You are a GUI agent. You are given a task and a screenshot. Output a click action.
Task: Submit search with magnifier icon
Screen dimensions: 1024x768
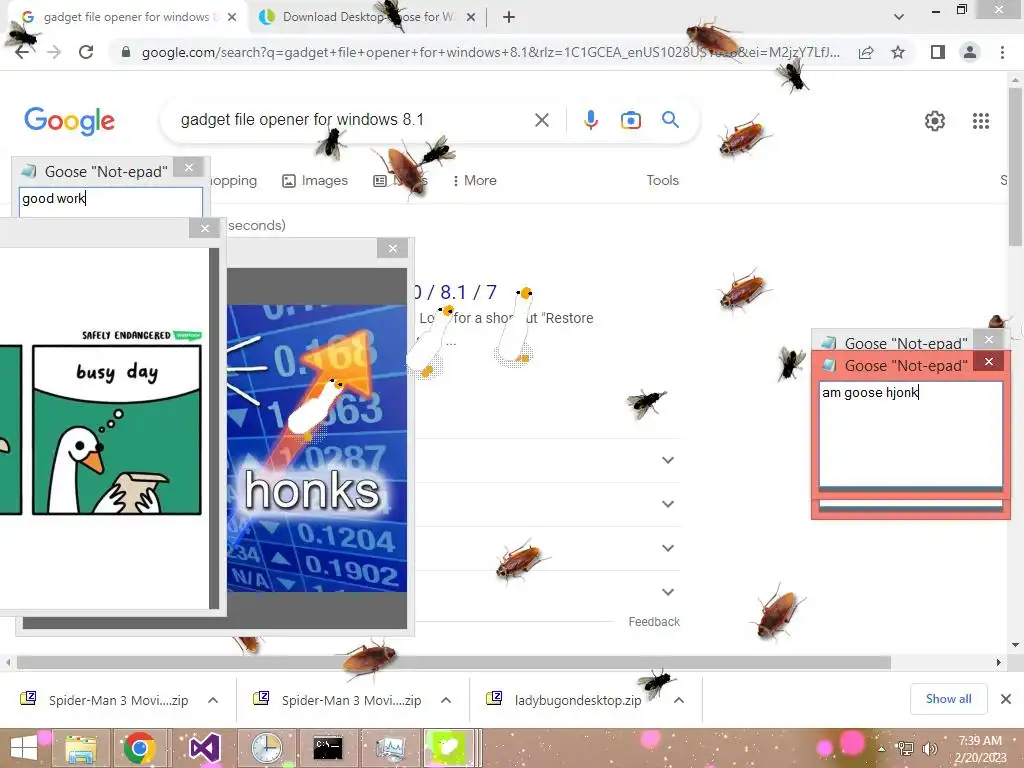670,120
